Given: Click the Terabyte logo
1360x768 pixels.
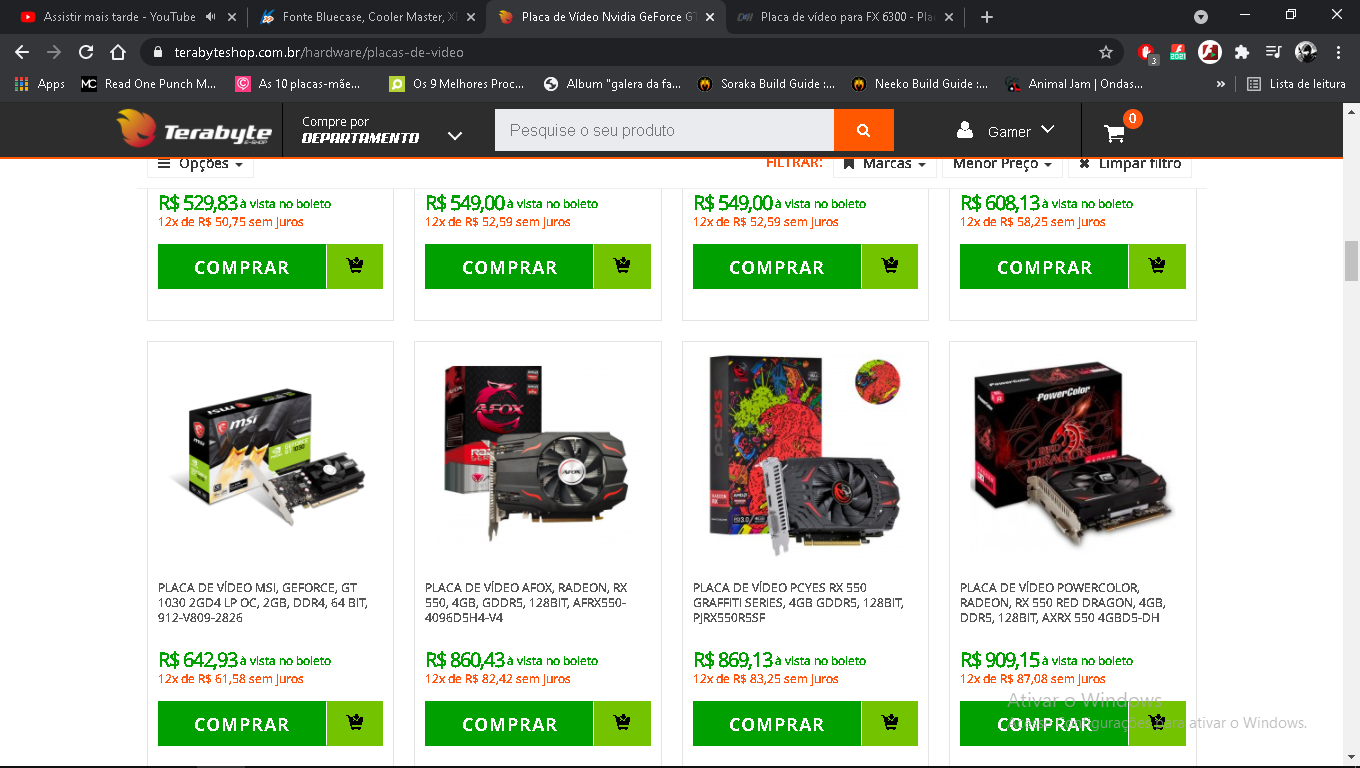Looking at the screenshot, I should [x=194, y=130].
